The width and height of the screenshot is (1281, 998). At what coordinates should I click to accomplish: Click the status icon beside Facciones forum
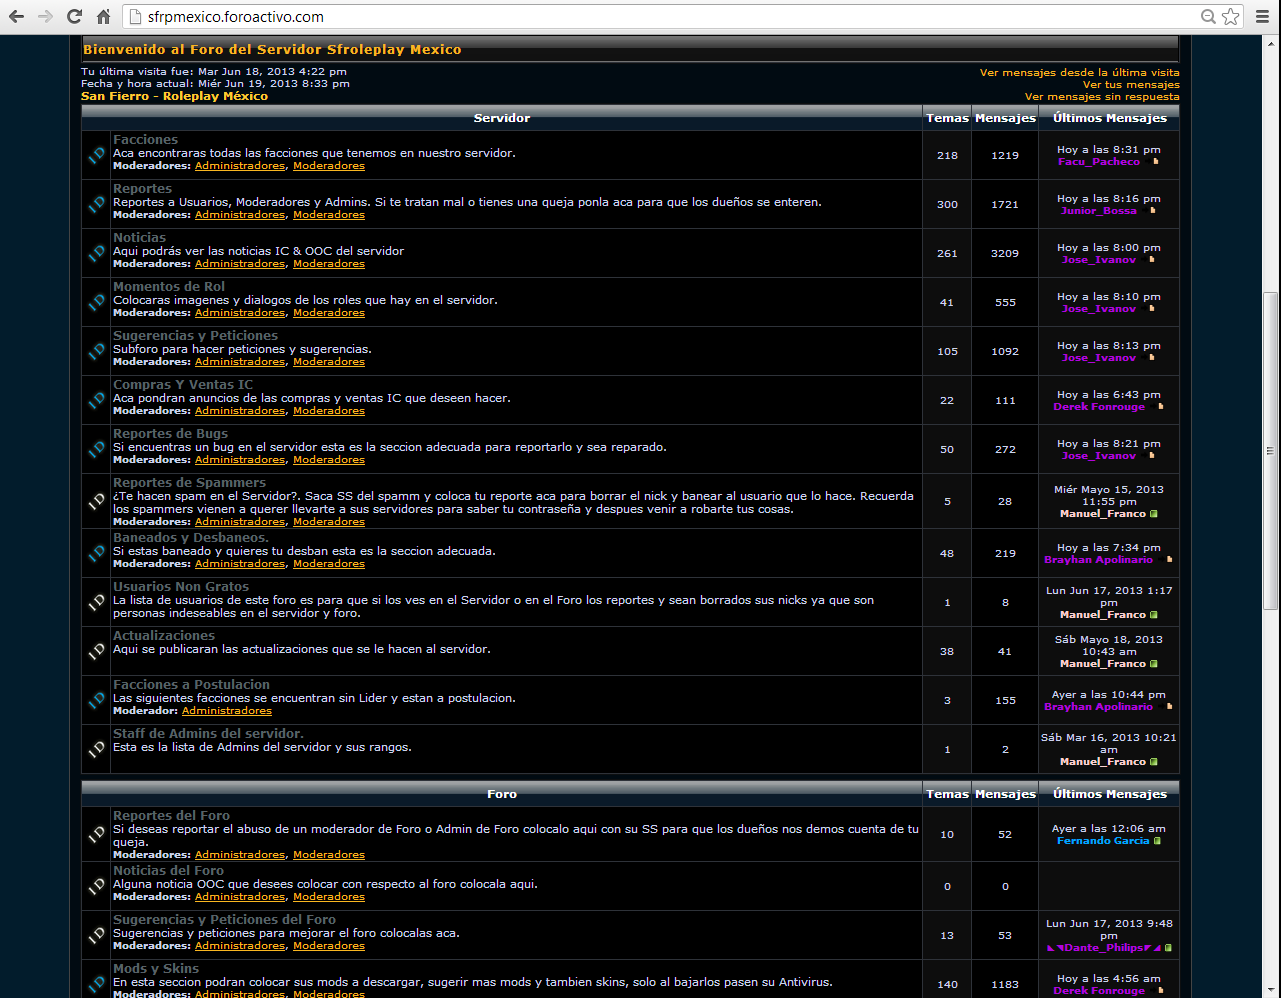pyautogui.click(x=96, y=155)
